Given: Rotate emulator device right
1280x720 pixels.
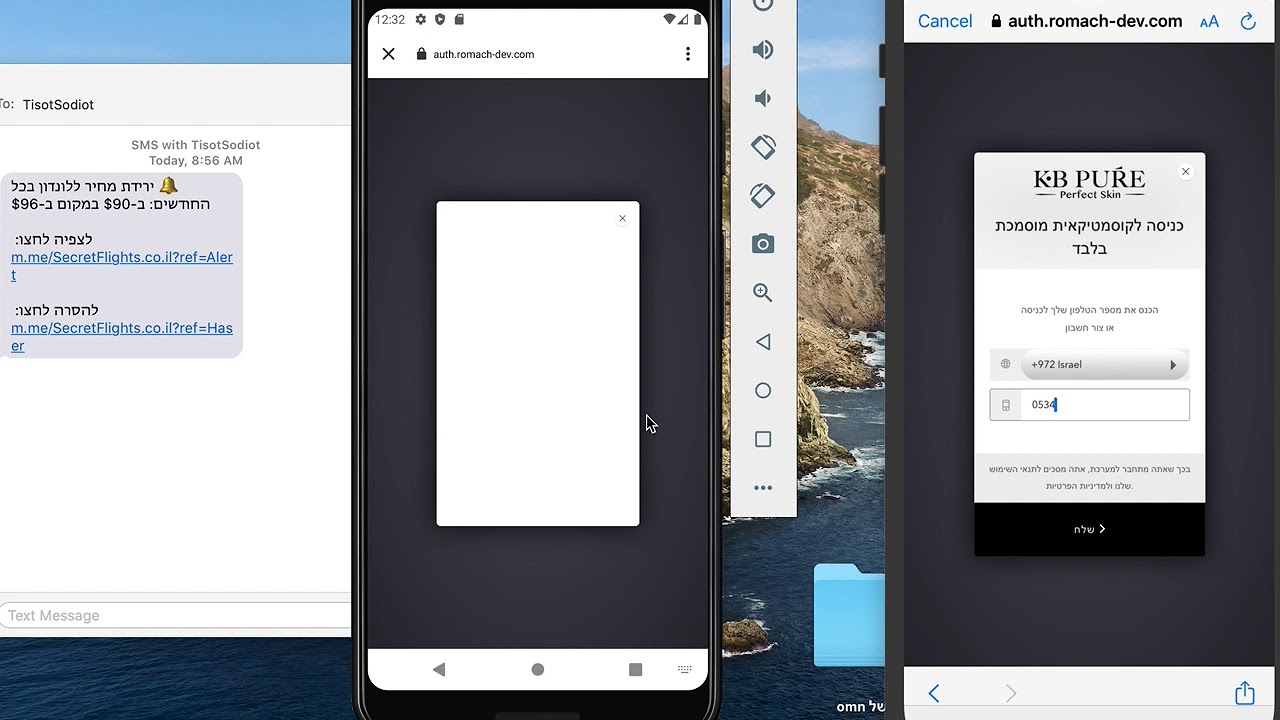Looking at the screenshot, I should click(763, 196).
